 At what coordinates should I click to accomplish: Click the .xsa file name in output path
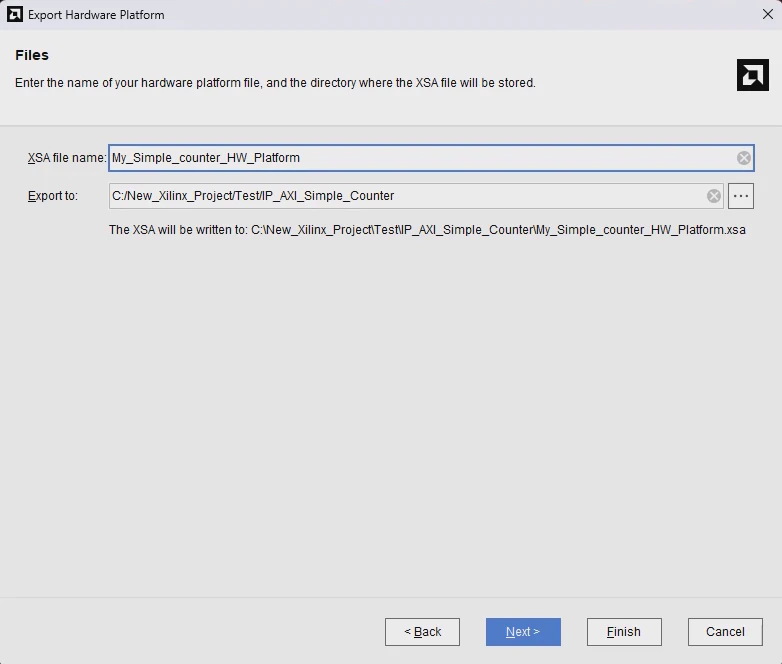pos(641,230)
